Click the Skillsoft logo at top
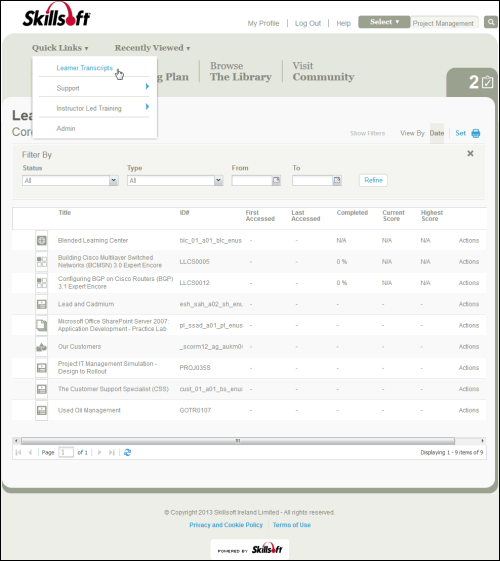This screenshot has height=561, width=500. coord(56,15)
